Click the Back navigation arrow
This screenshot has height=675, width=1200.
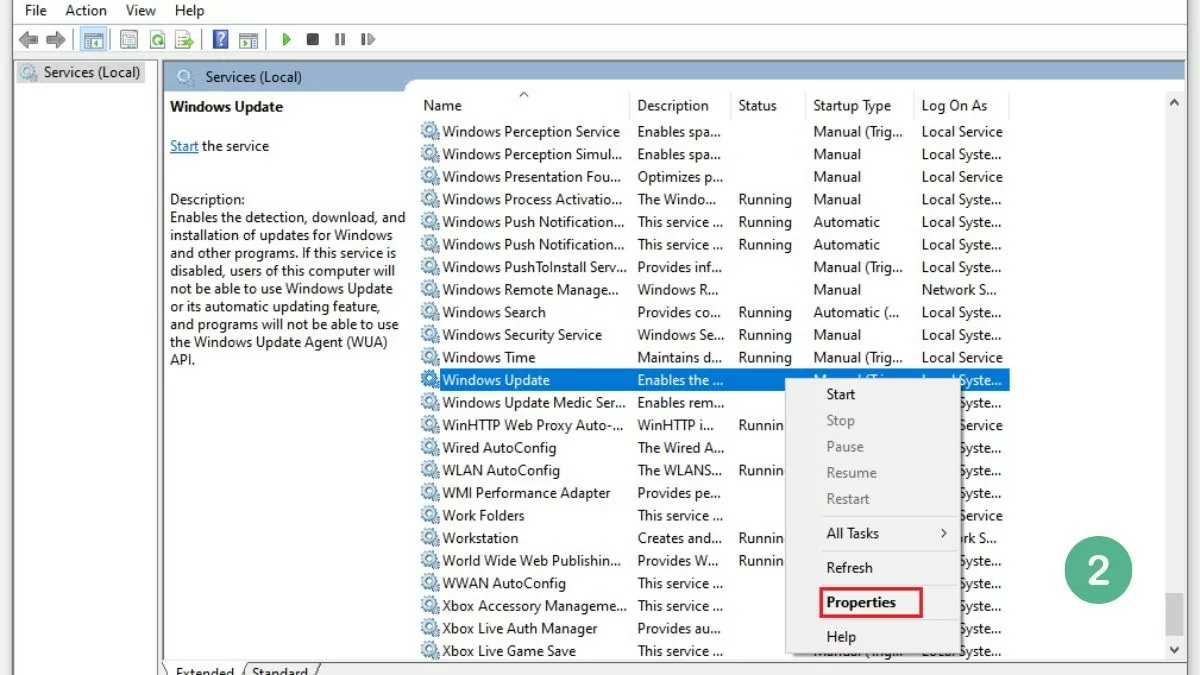27,39
